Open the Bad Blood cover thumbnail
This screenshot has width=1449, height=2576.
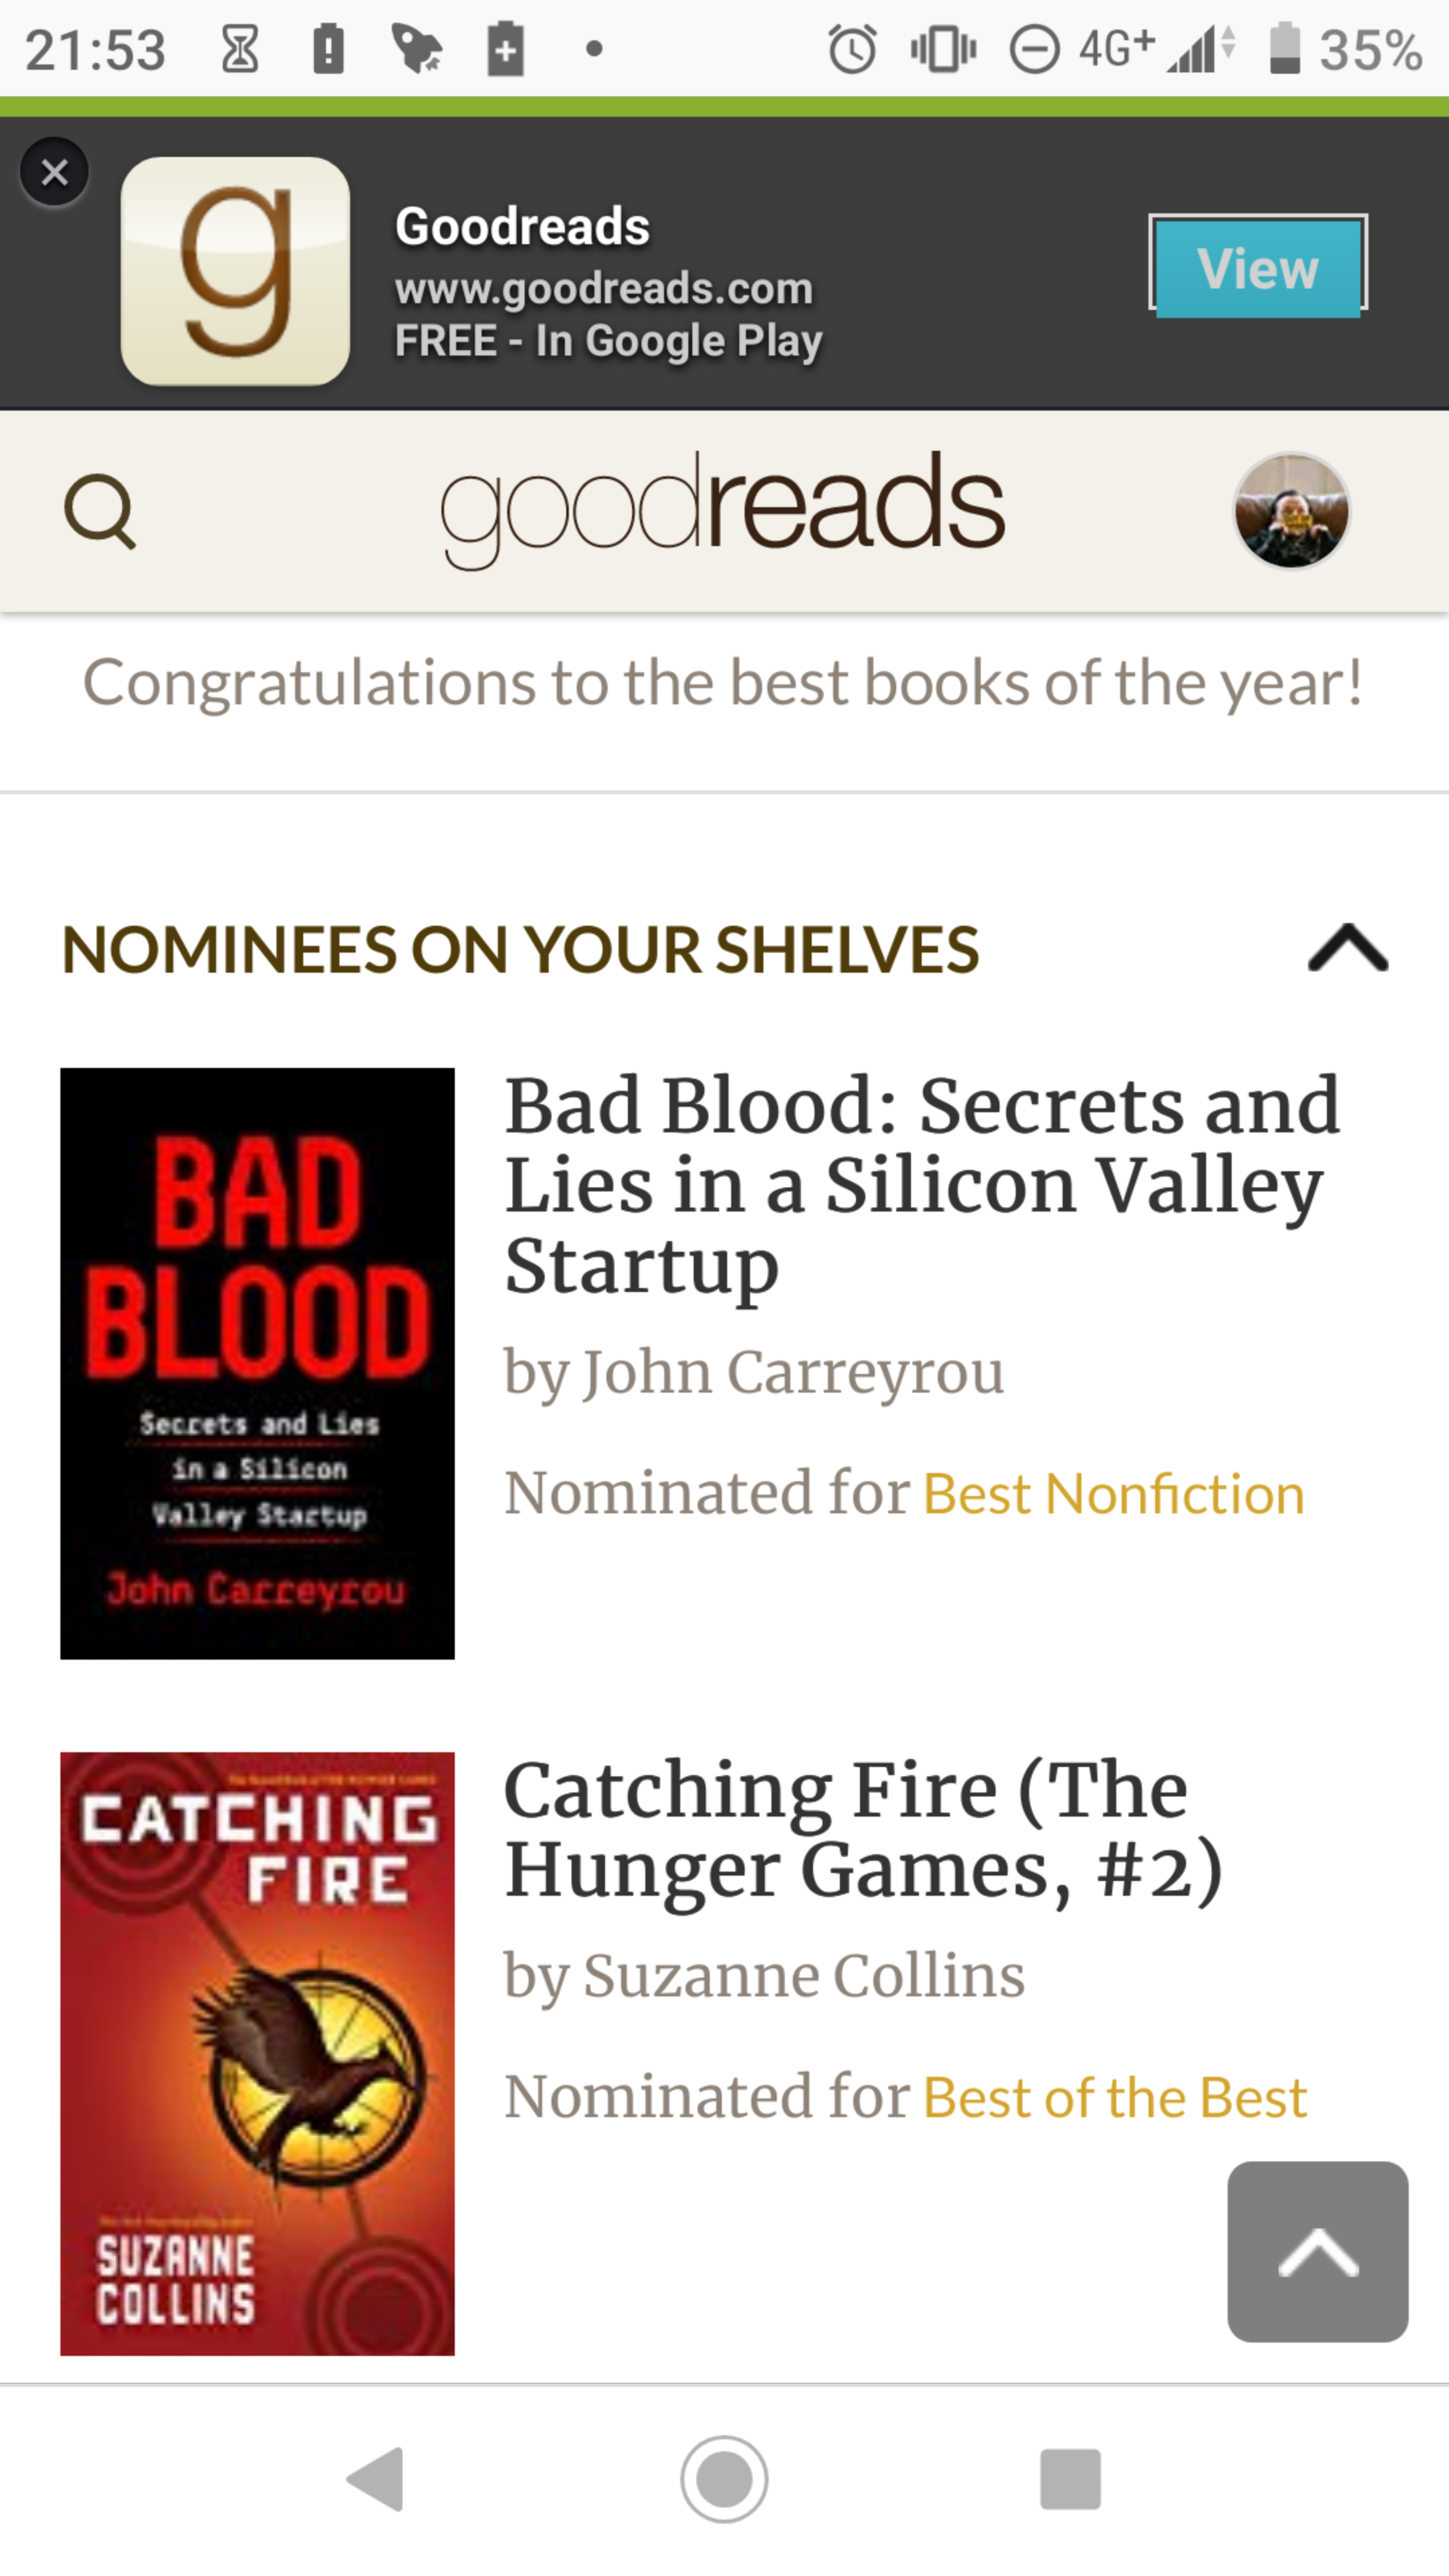pos(257,1363)
